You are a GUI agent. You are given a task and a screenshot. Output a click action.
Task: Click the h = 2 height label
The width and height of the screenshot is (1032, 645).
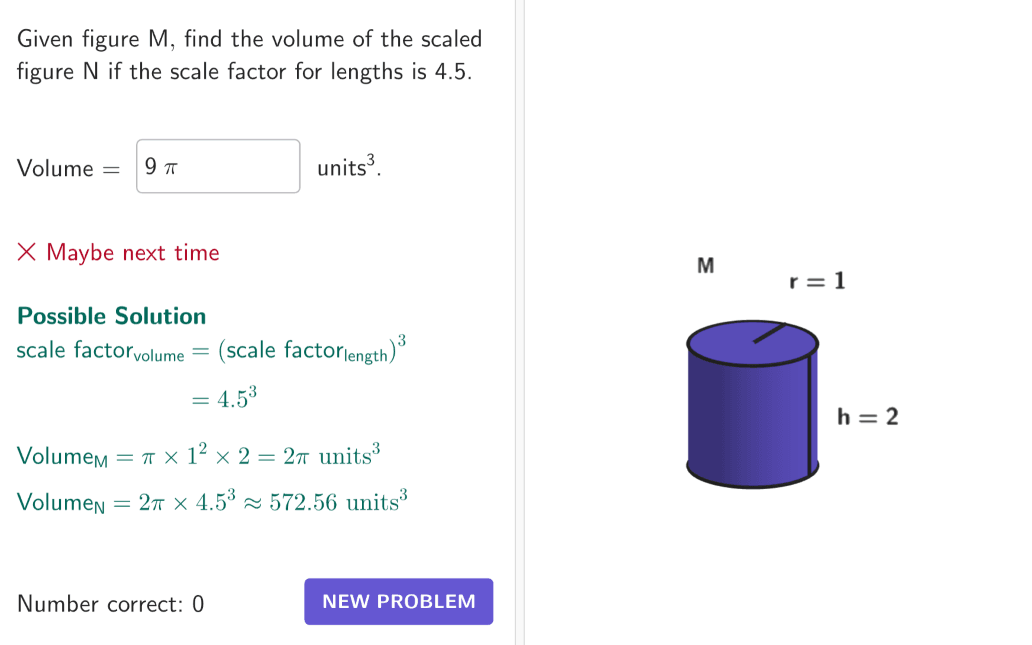click(x=867, y=417)
